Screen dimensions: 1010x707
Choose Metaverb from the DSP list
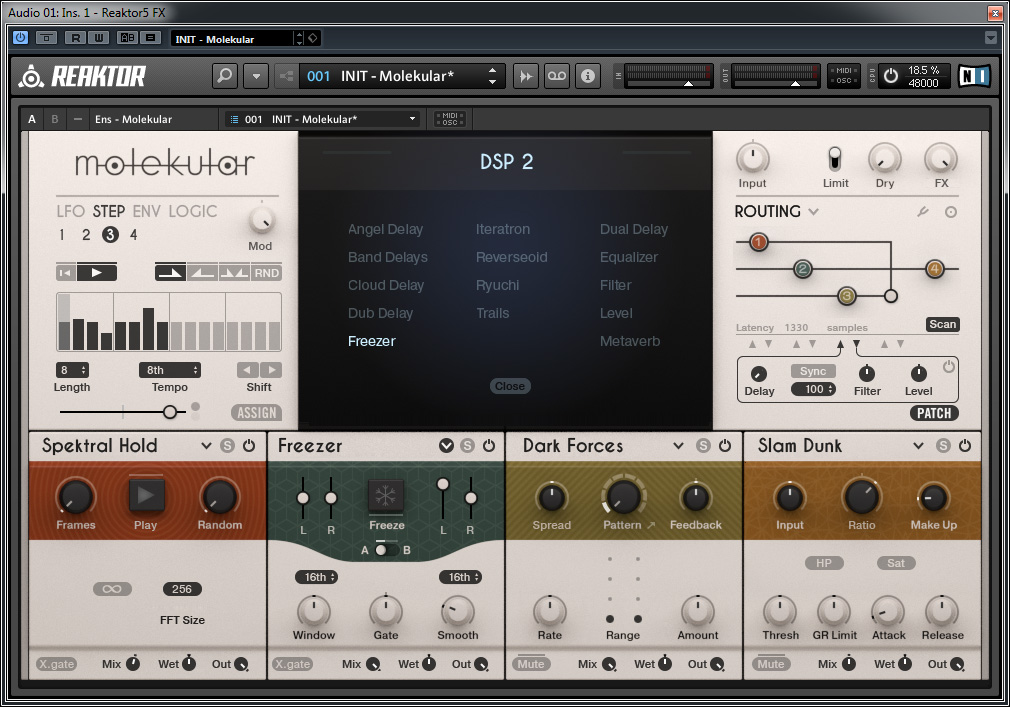pyautogui.click(x=630, y=341)
